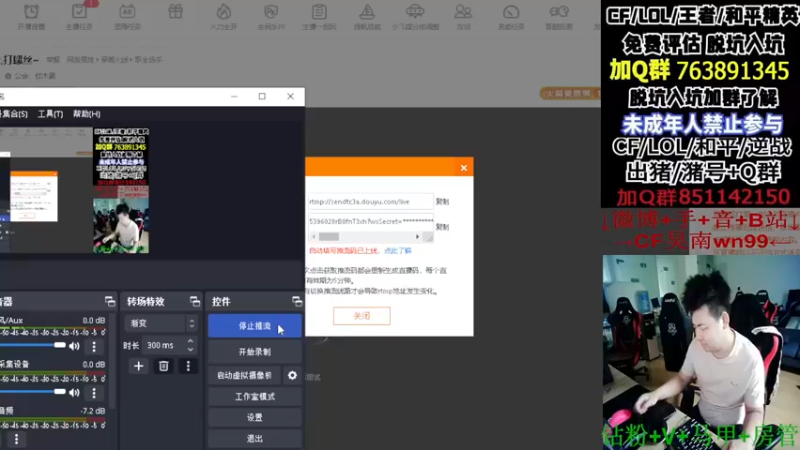Click the OBS preview canvas thumbnail
The height and width of the screenshot is (450, 800).
[x=74, y=190]
